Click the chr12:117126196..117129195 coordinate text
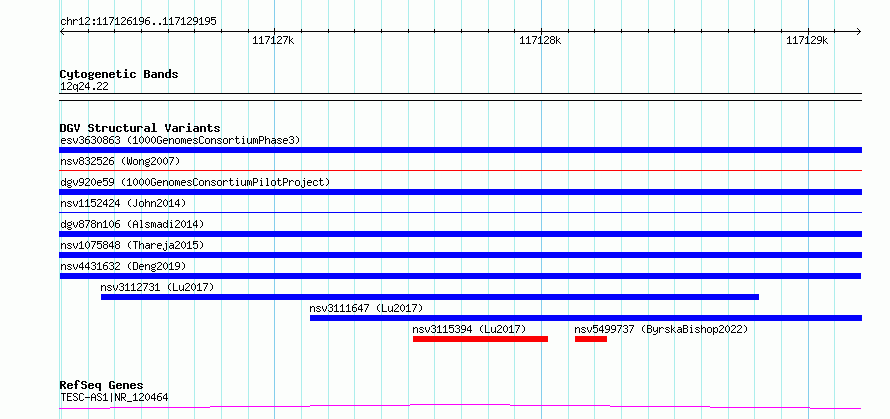The height and width of the screenshot is (419, 890). pos(138,22)
